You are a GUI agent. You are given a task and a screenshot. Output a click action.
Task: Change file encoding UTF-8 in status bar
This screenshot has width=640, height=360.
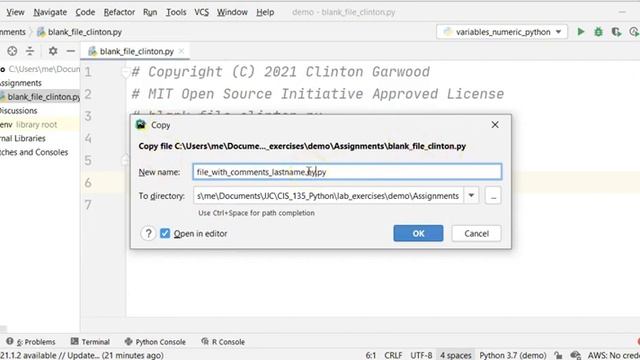click(x=421, y=355)
